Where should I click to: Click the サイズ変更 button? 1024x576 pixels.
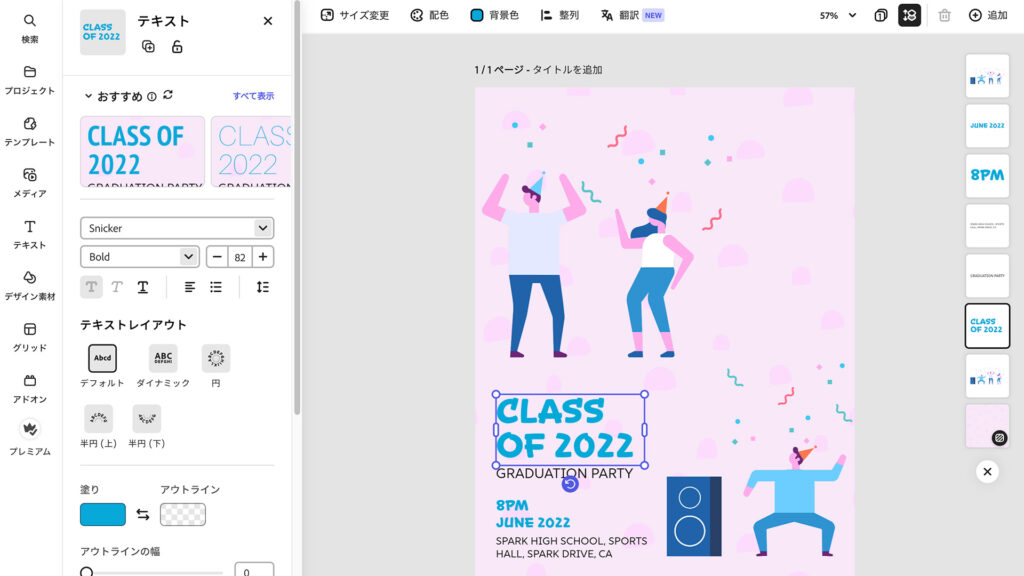pyautogui.click(x=355, y=15)
